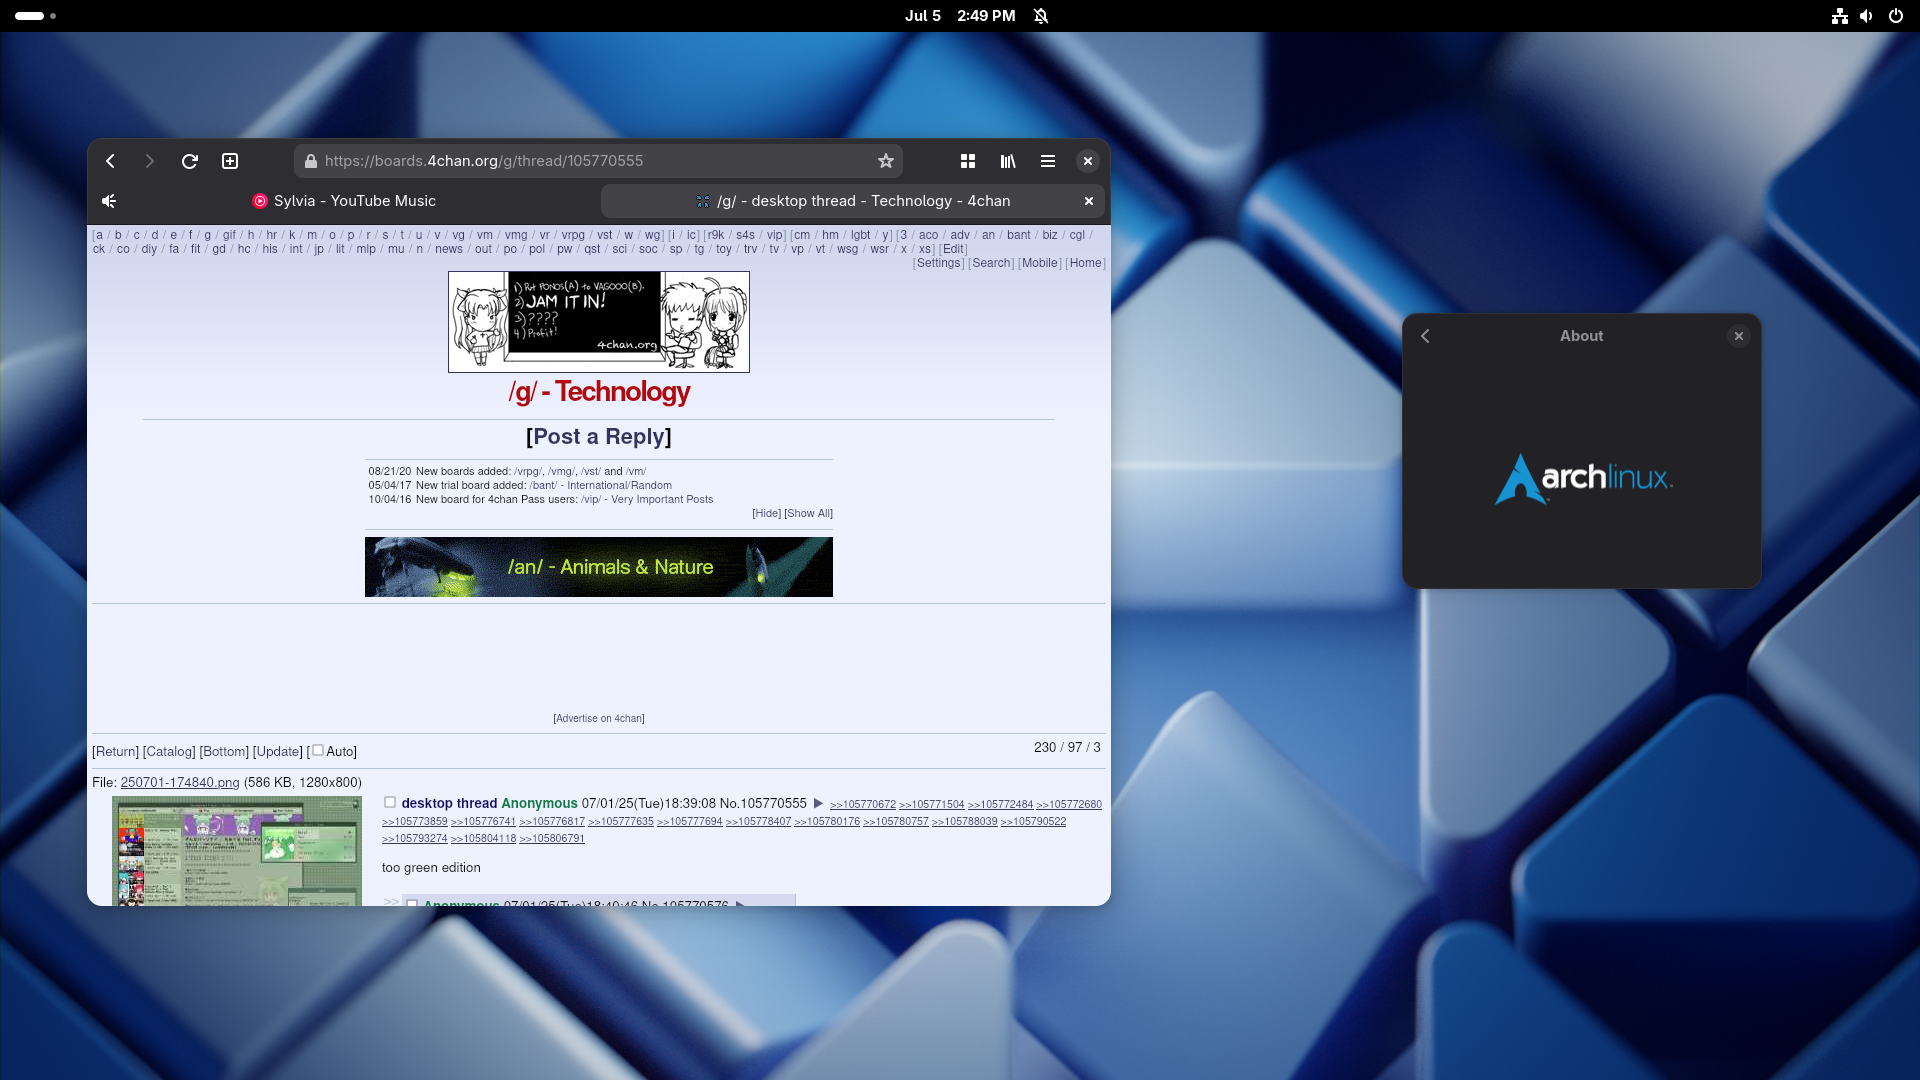Reload the current page
The image size is (1920, 1080).
pos(190,161)
